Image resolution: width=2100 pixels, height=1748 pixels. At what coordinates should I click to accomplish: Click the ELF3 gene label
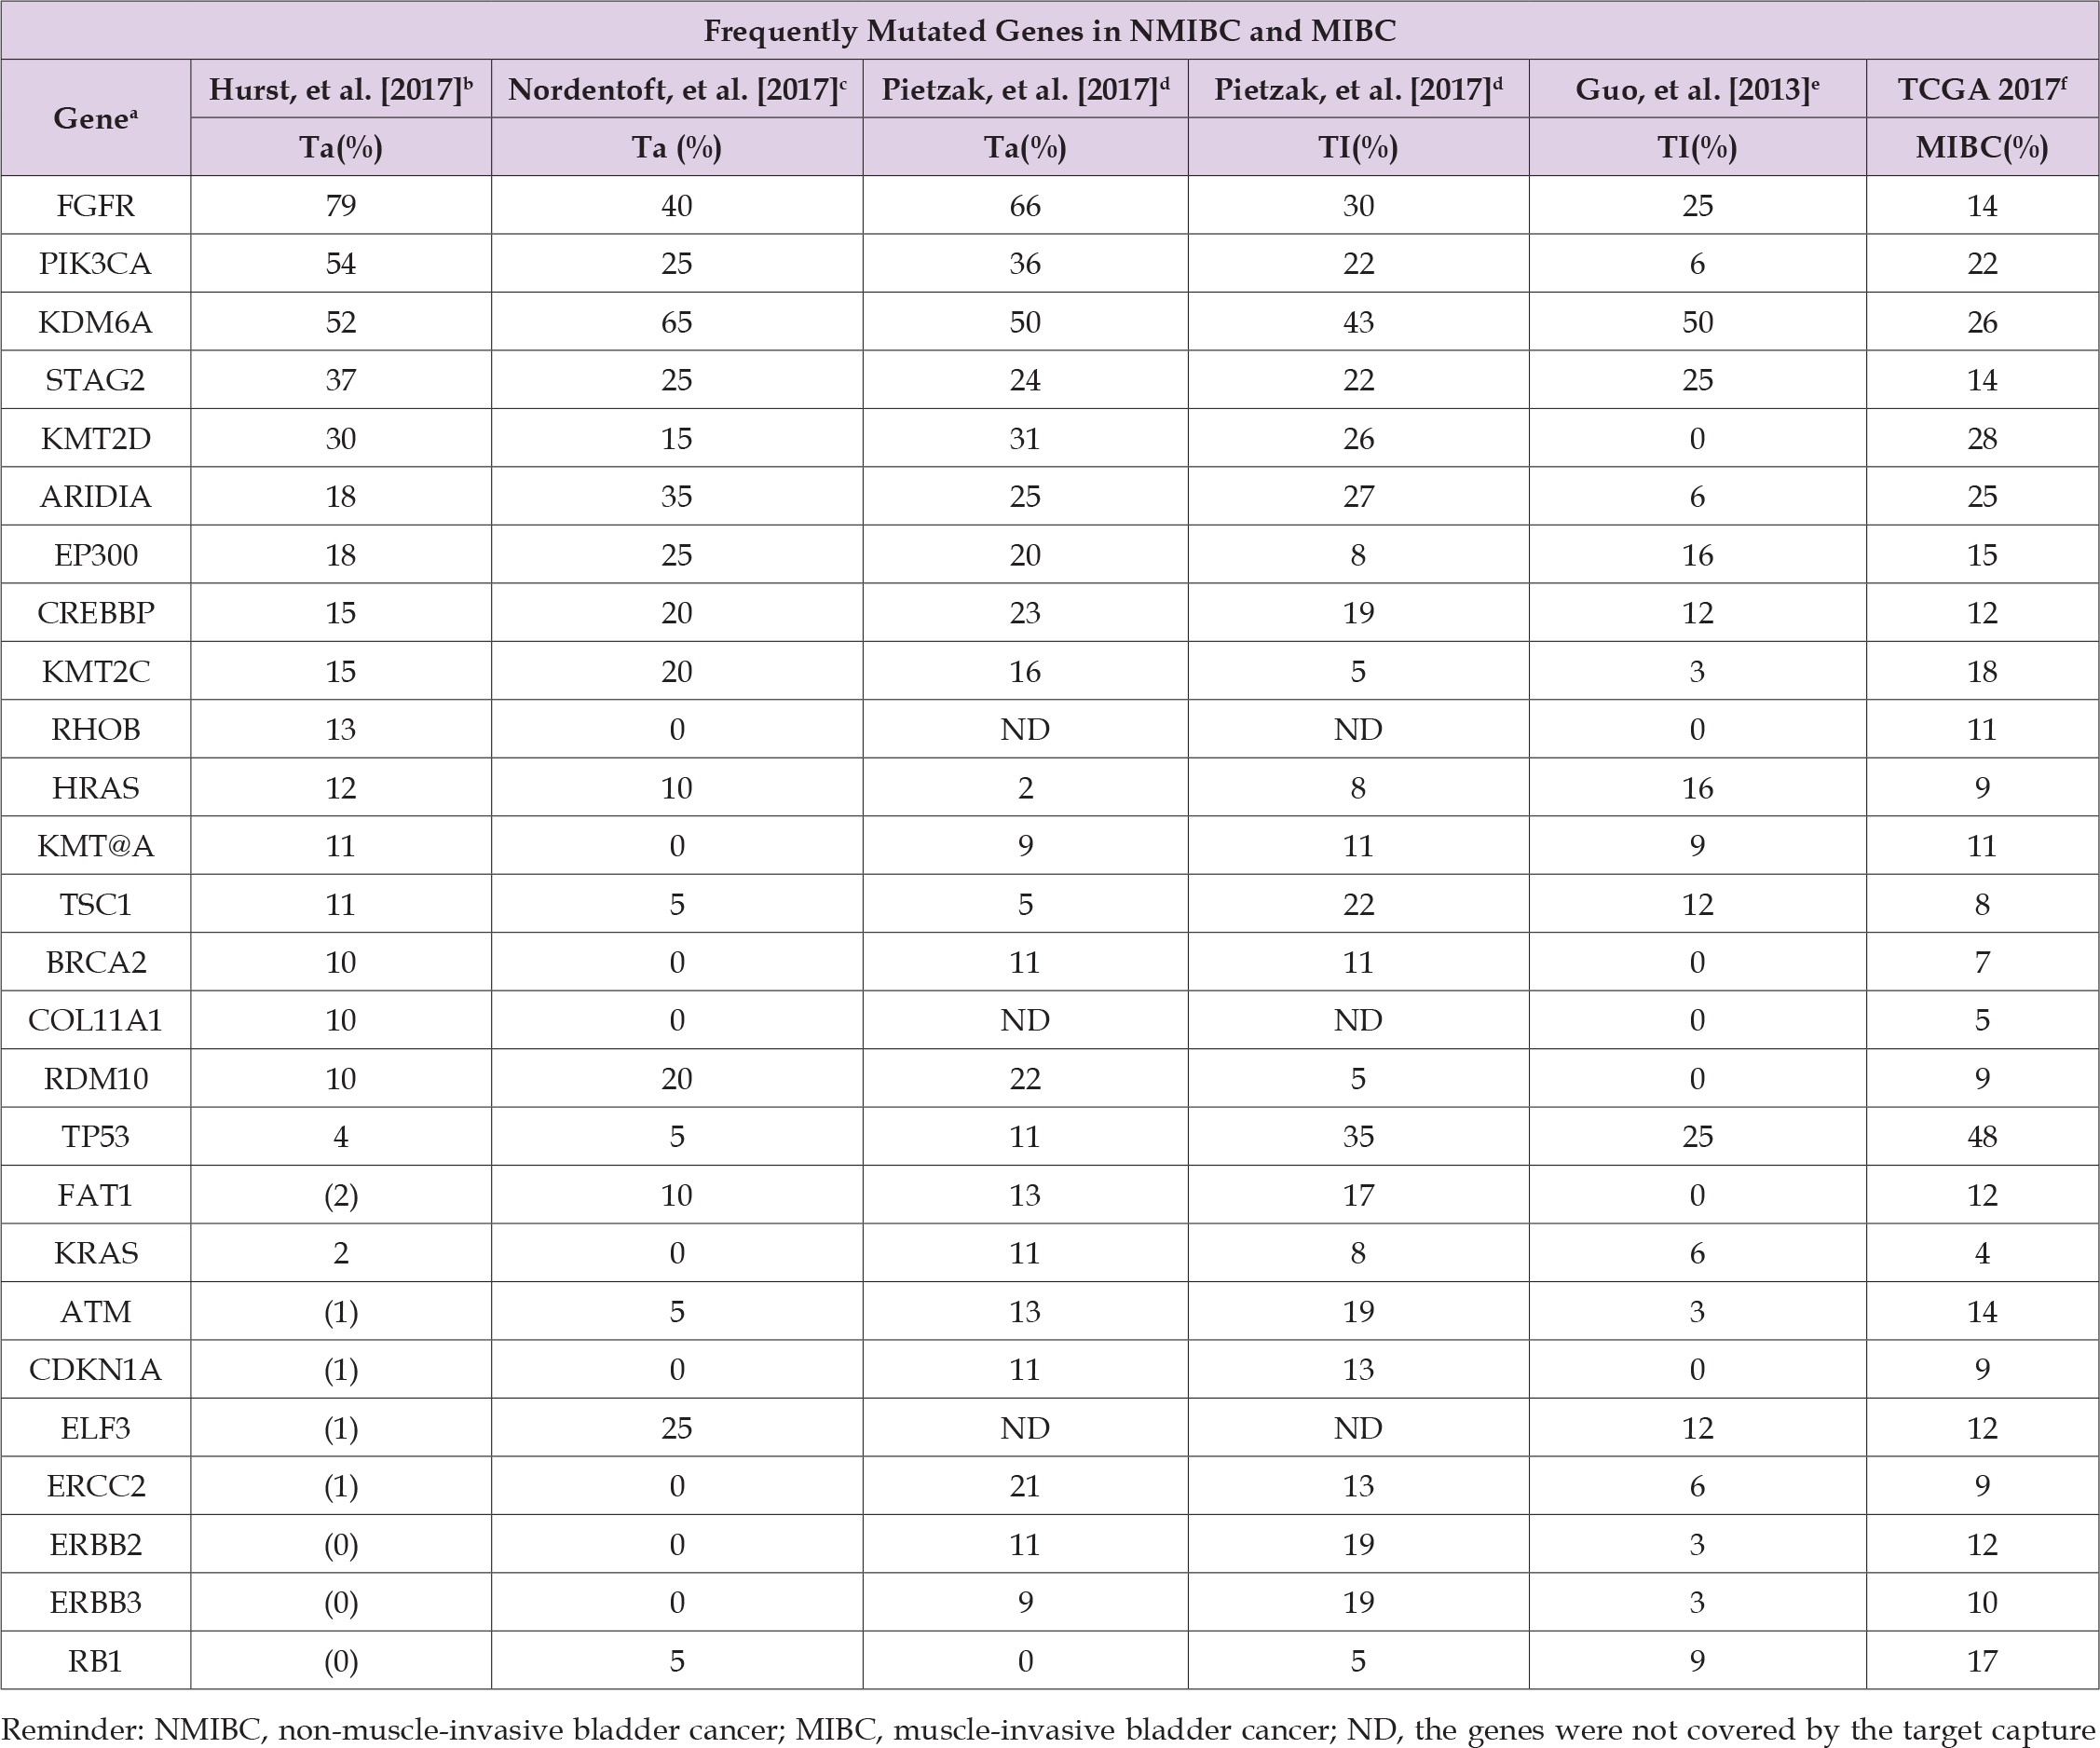tap(95, 1428)
